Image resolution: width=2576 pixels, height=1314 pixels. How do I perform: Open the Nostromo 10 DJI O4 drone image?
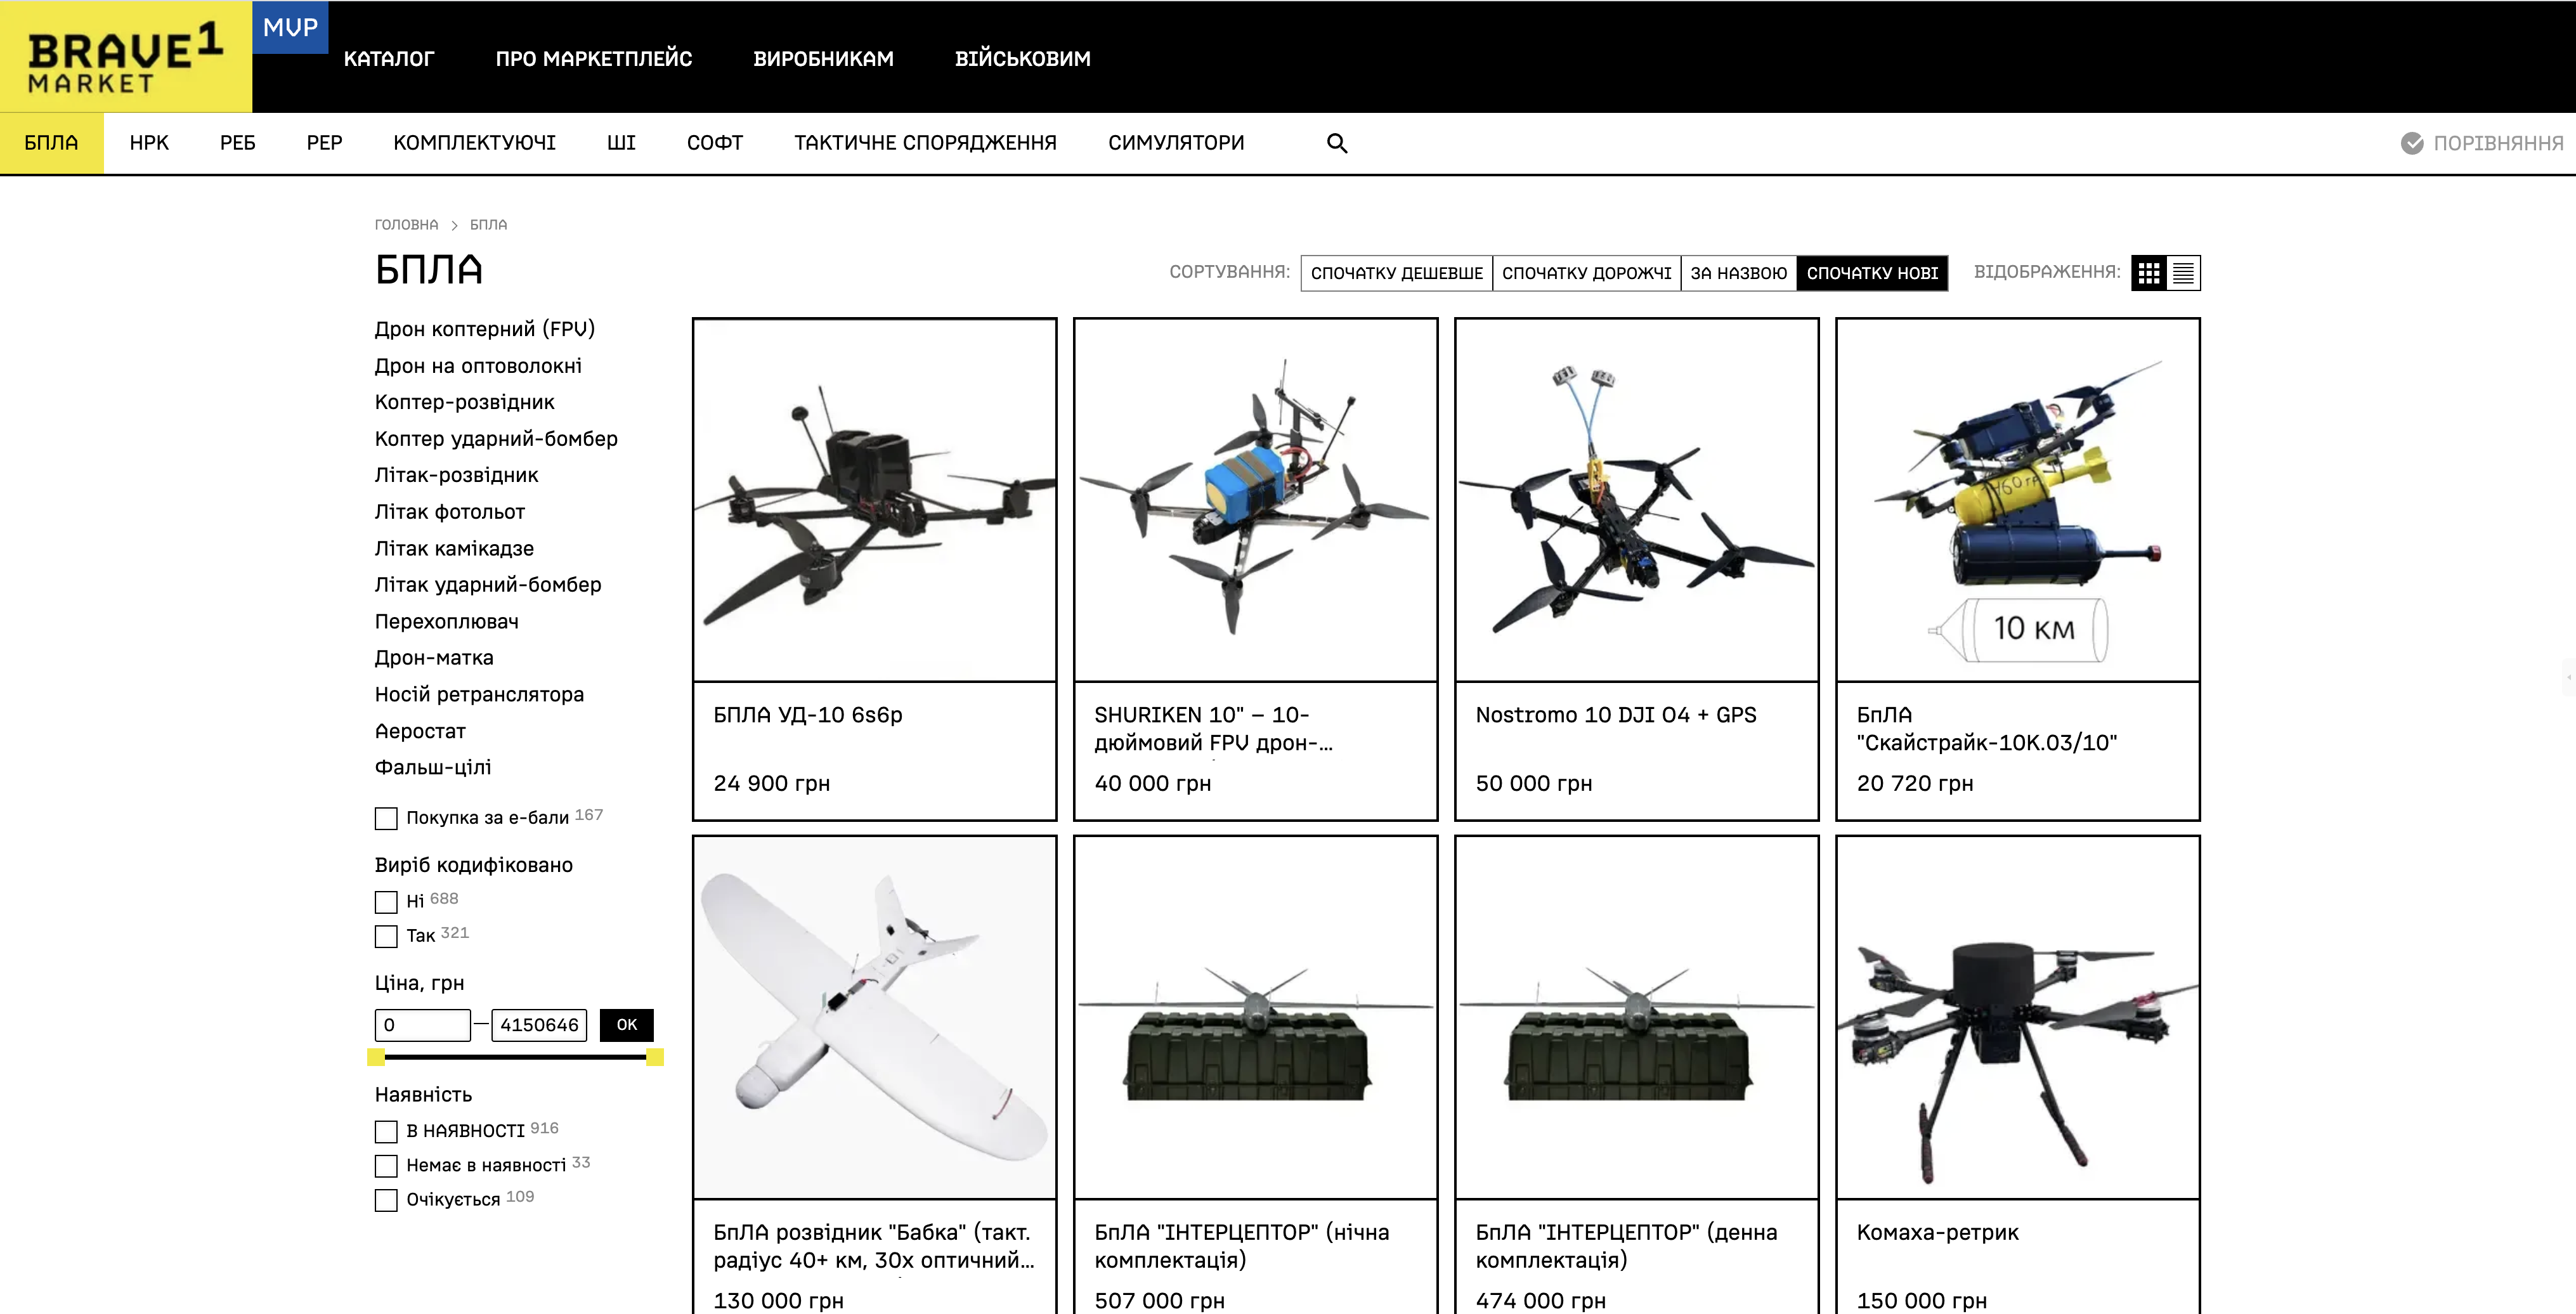[1636, 500]
